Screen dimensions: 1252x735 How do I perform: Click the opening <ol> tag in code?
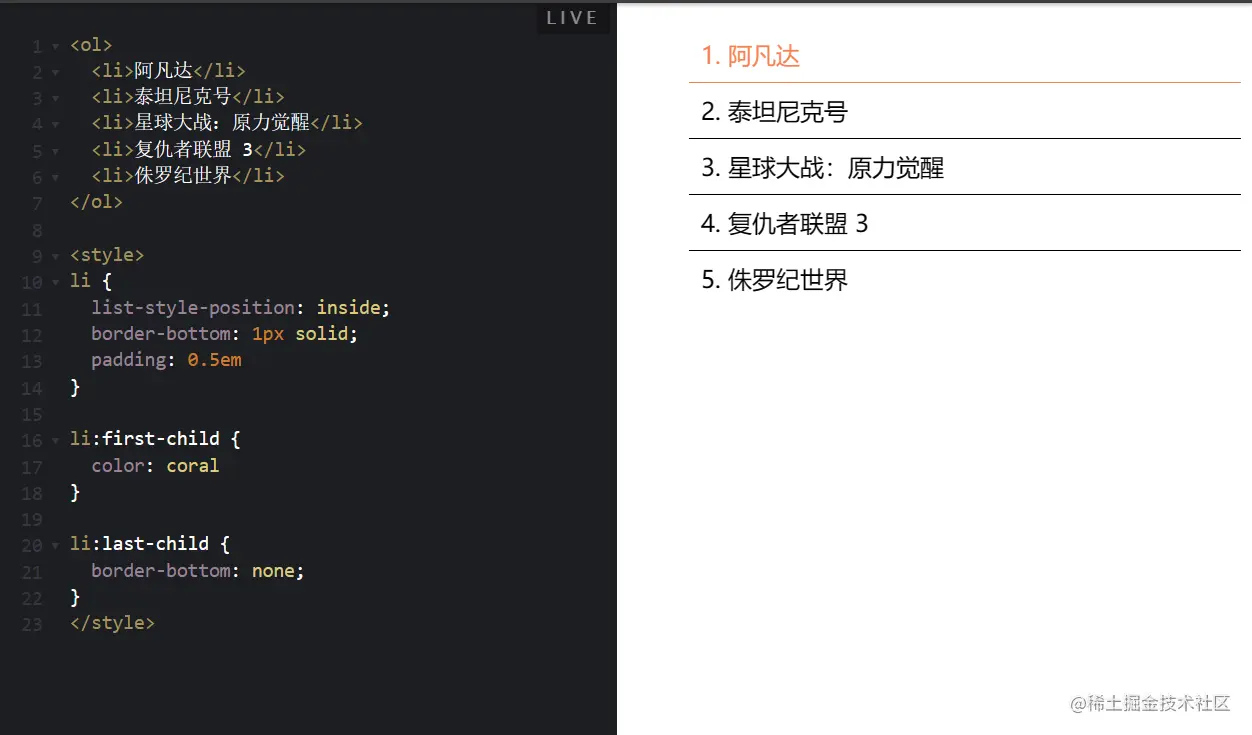tap(91, 45)
